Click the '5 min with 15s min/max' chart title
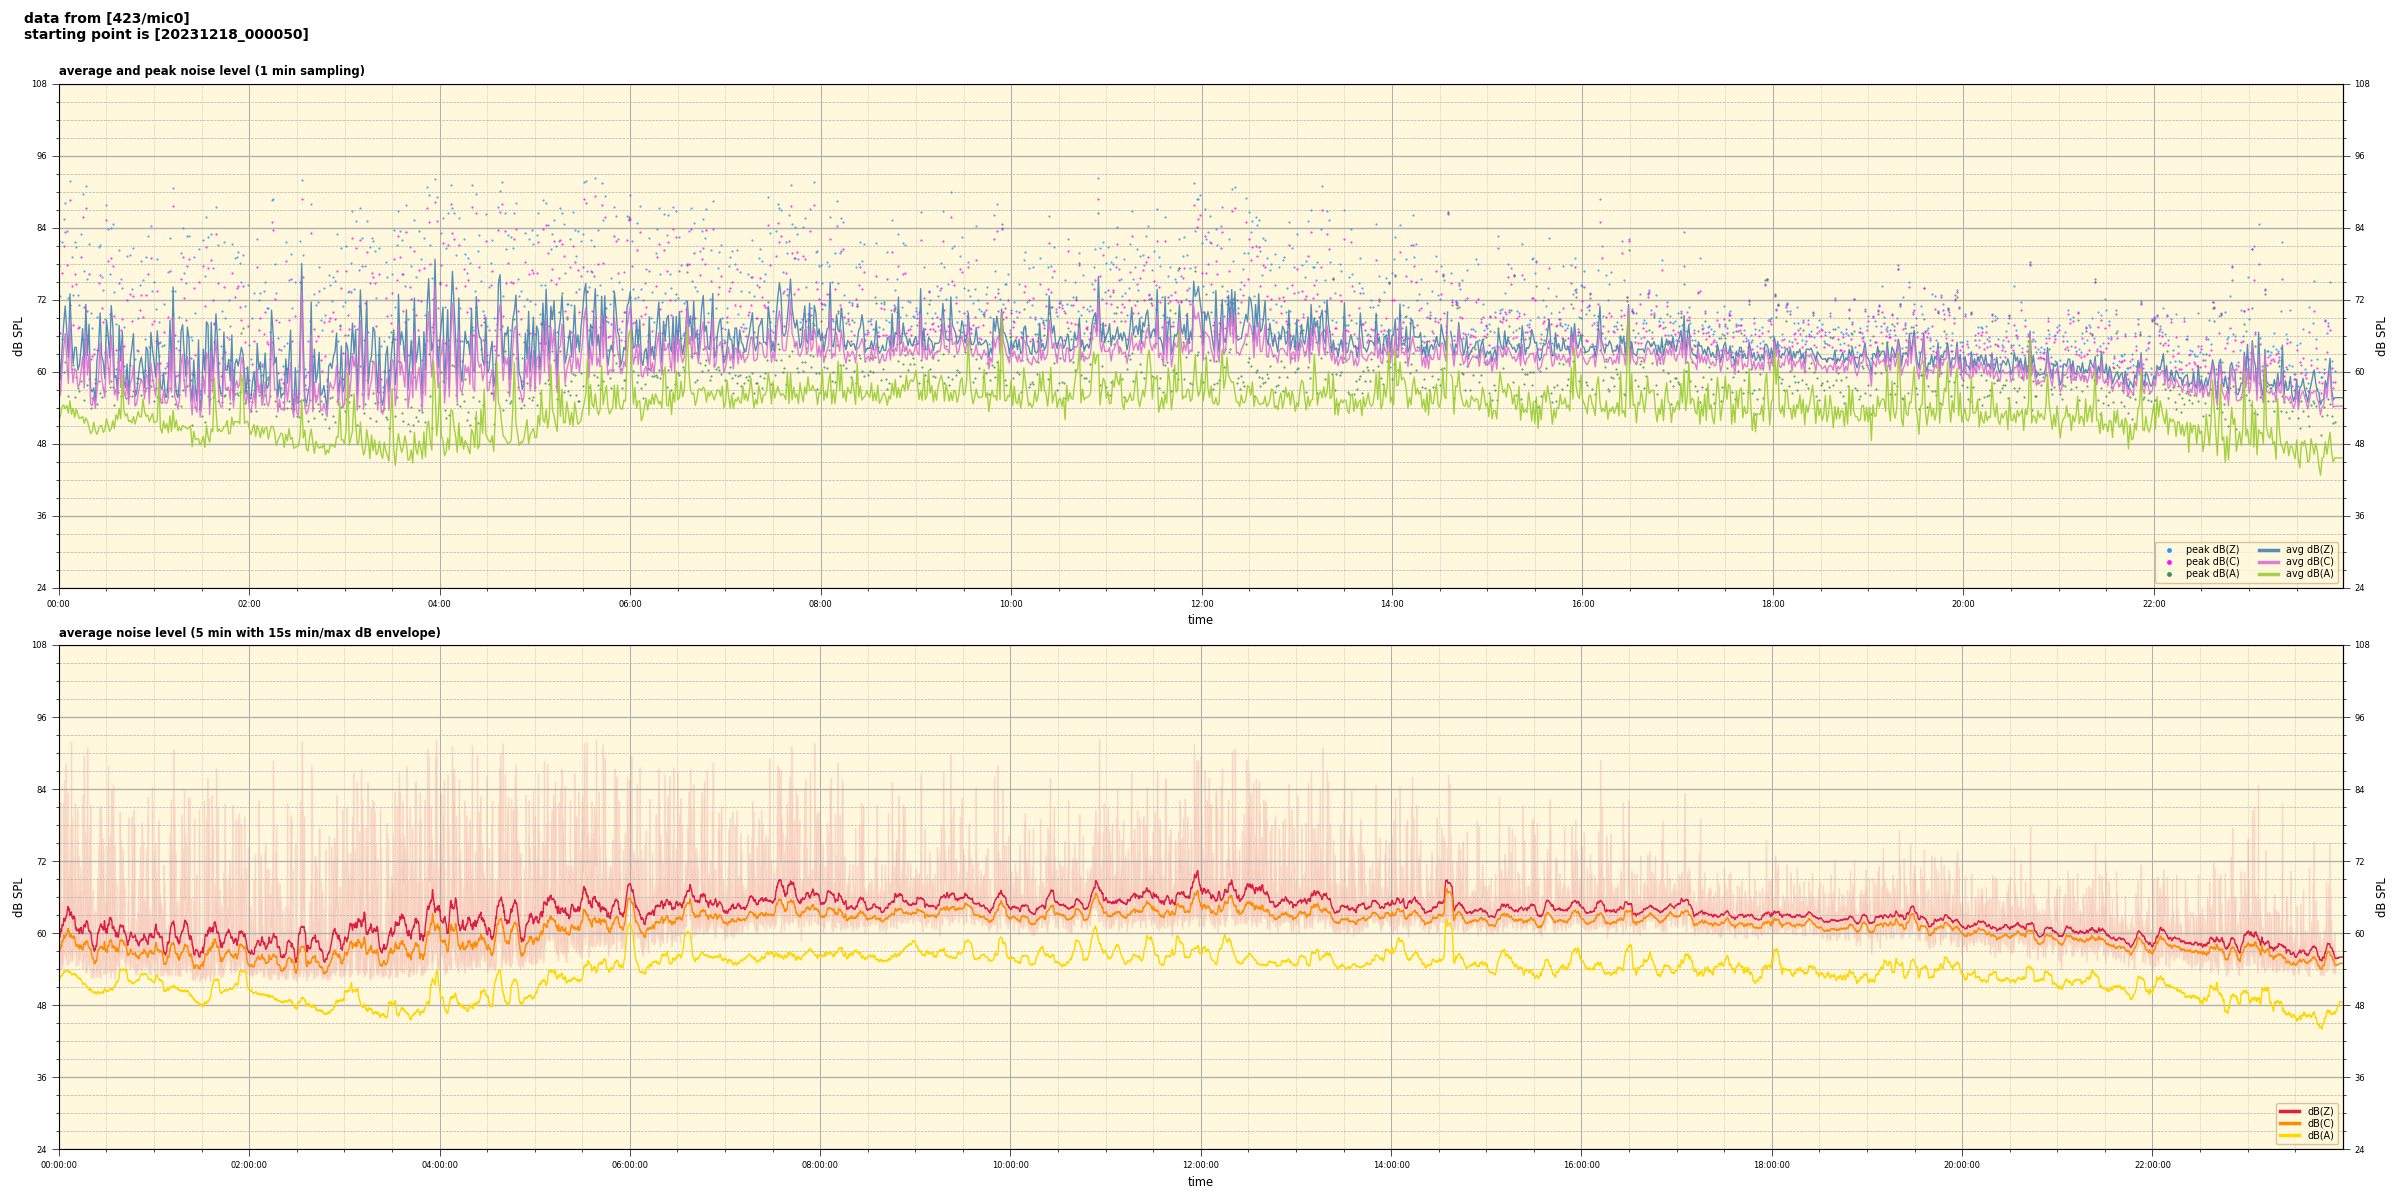This screenshot has width=2400, height=1200. coord(249,633)
